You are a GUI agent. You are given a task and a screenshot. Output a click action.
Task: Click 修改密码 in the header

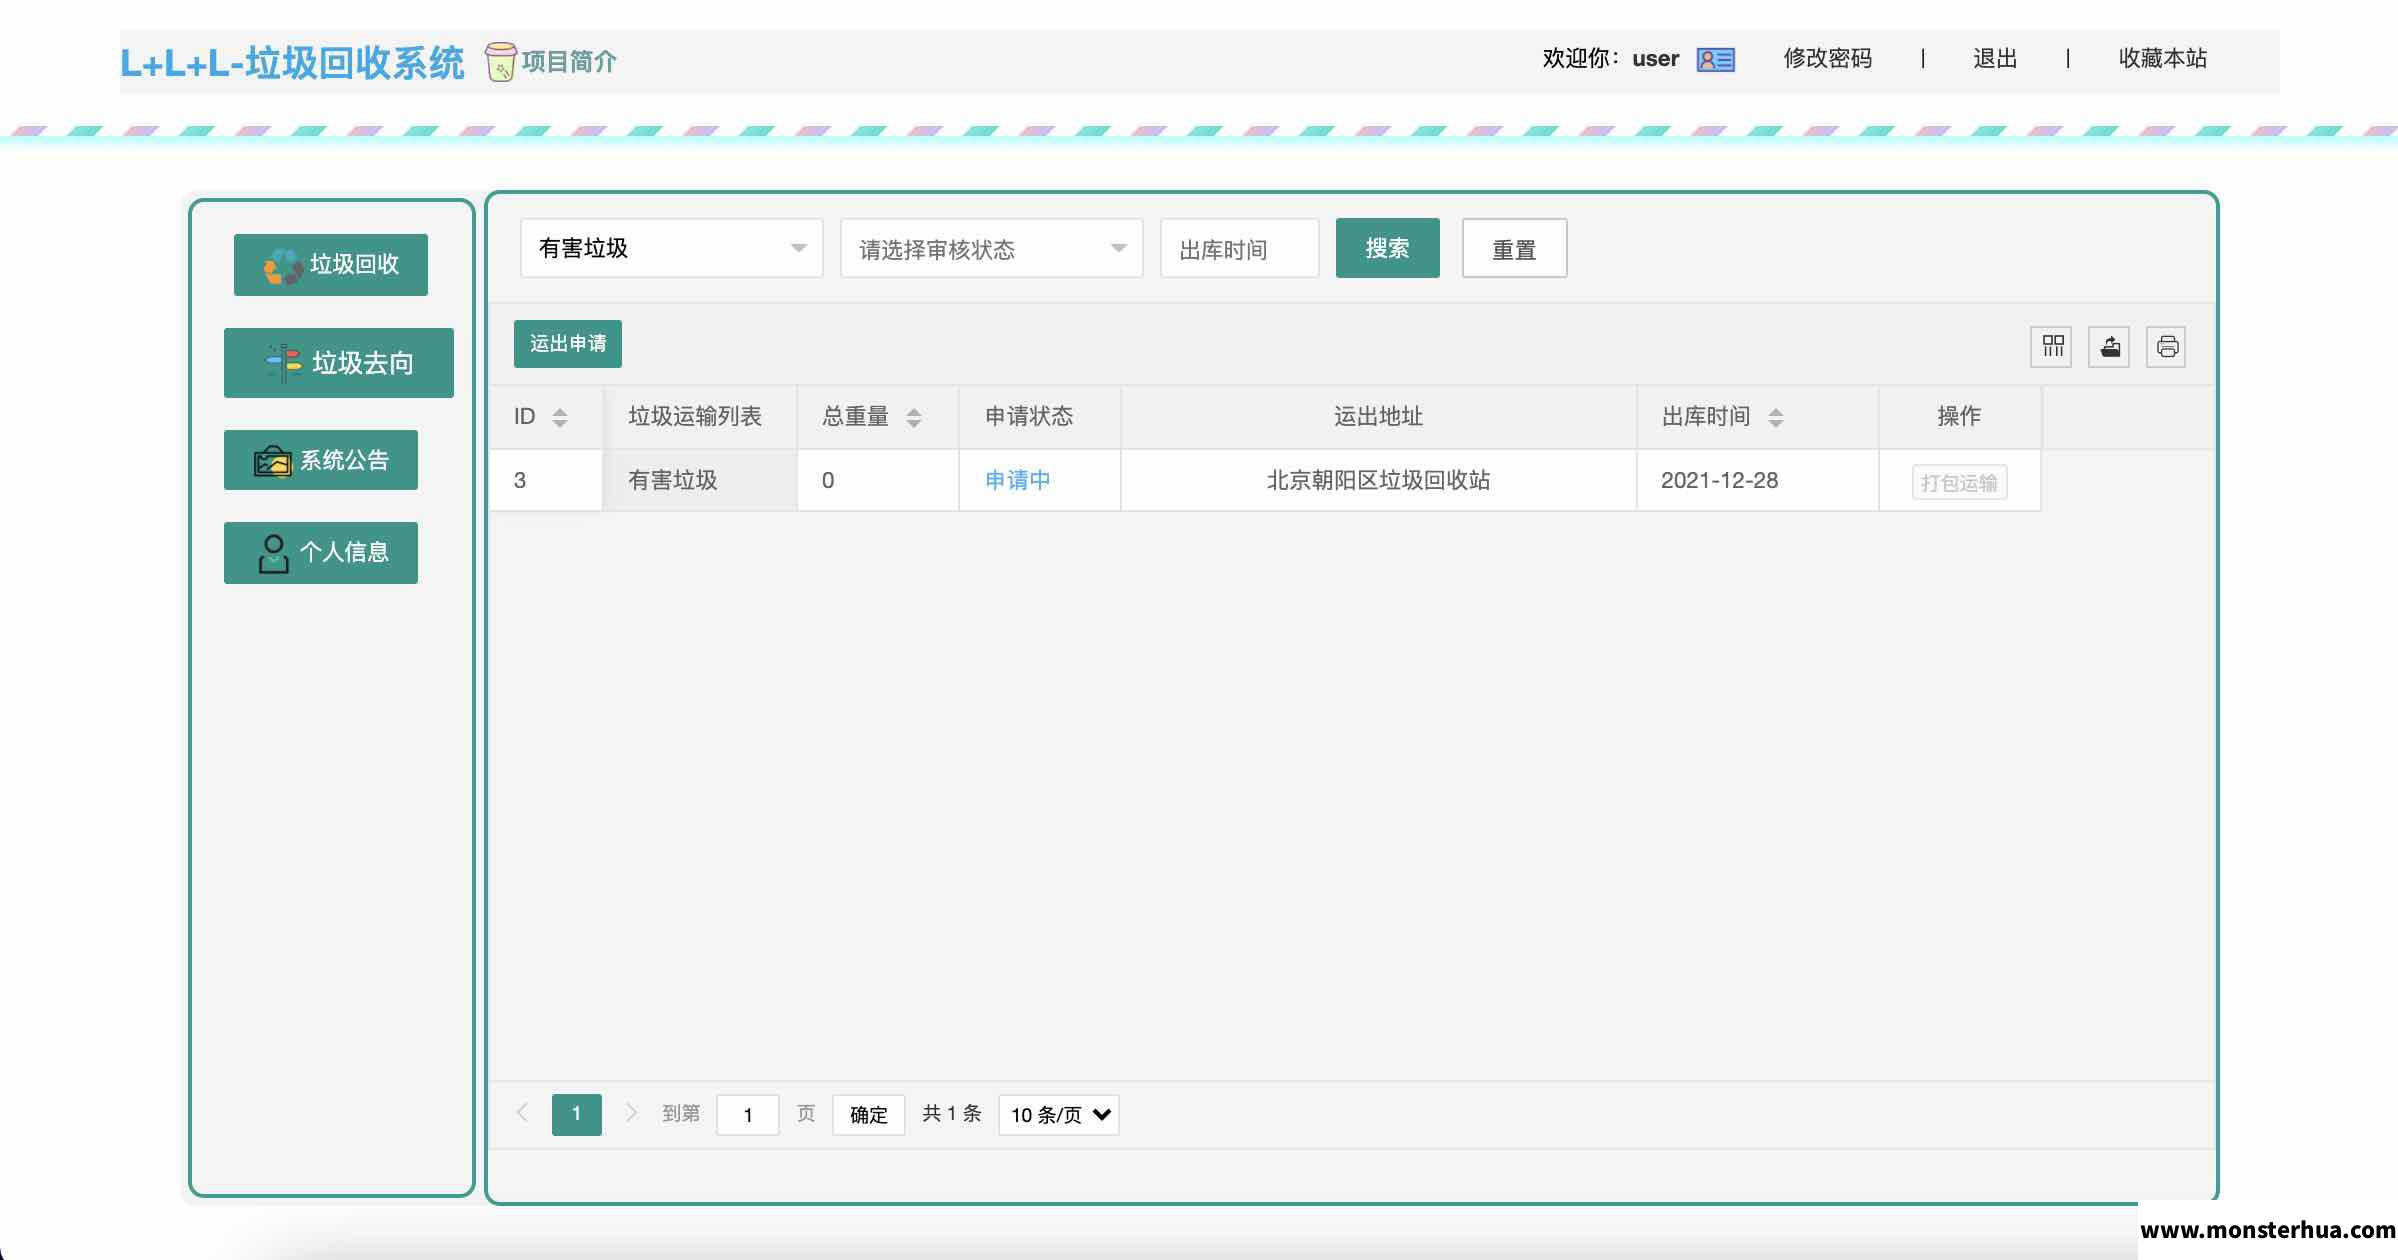click(1828, 59)
